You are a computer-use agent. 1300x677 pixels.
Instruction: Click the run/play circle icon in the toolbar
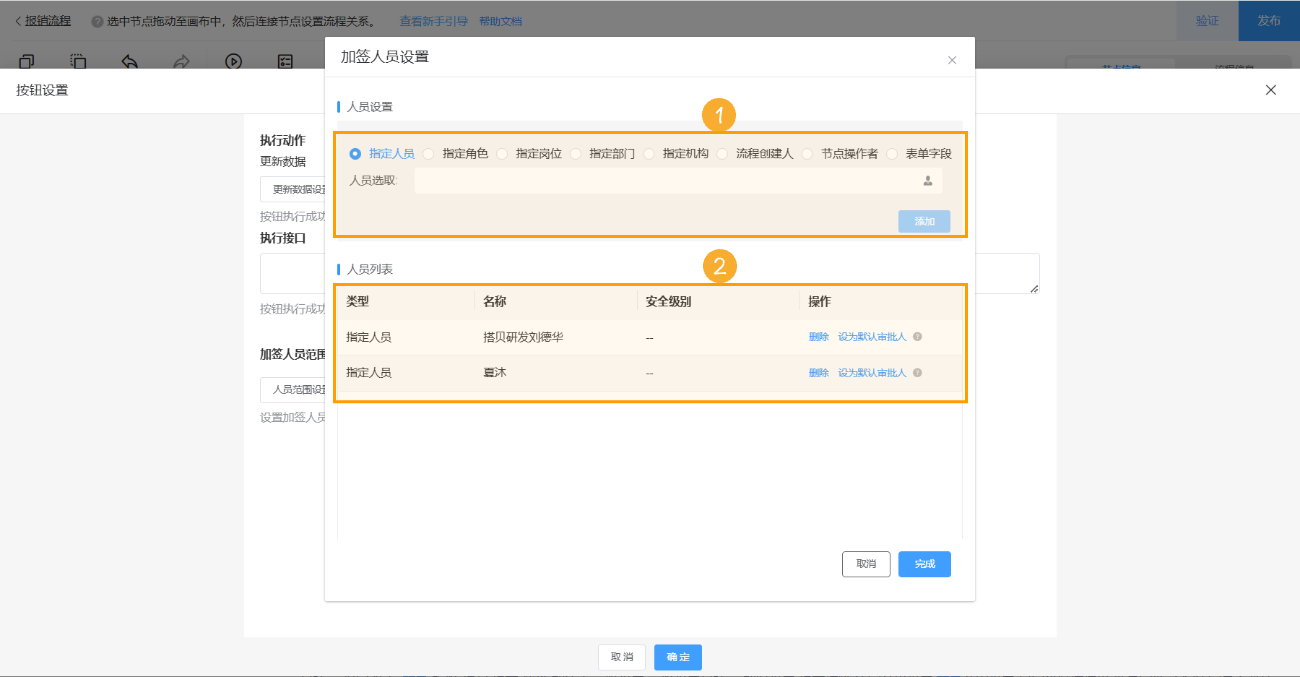pos(233,61)
